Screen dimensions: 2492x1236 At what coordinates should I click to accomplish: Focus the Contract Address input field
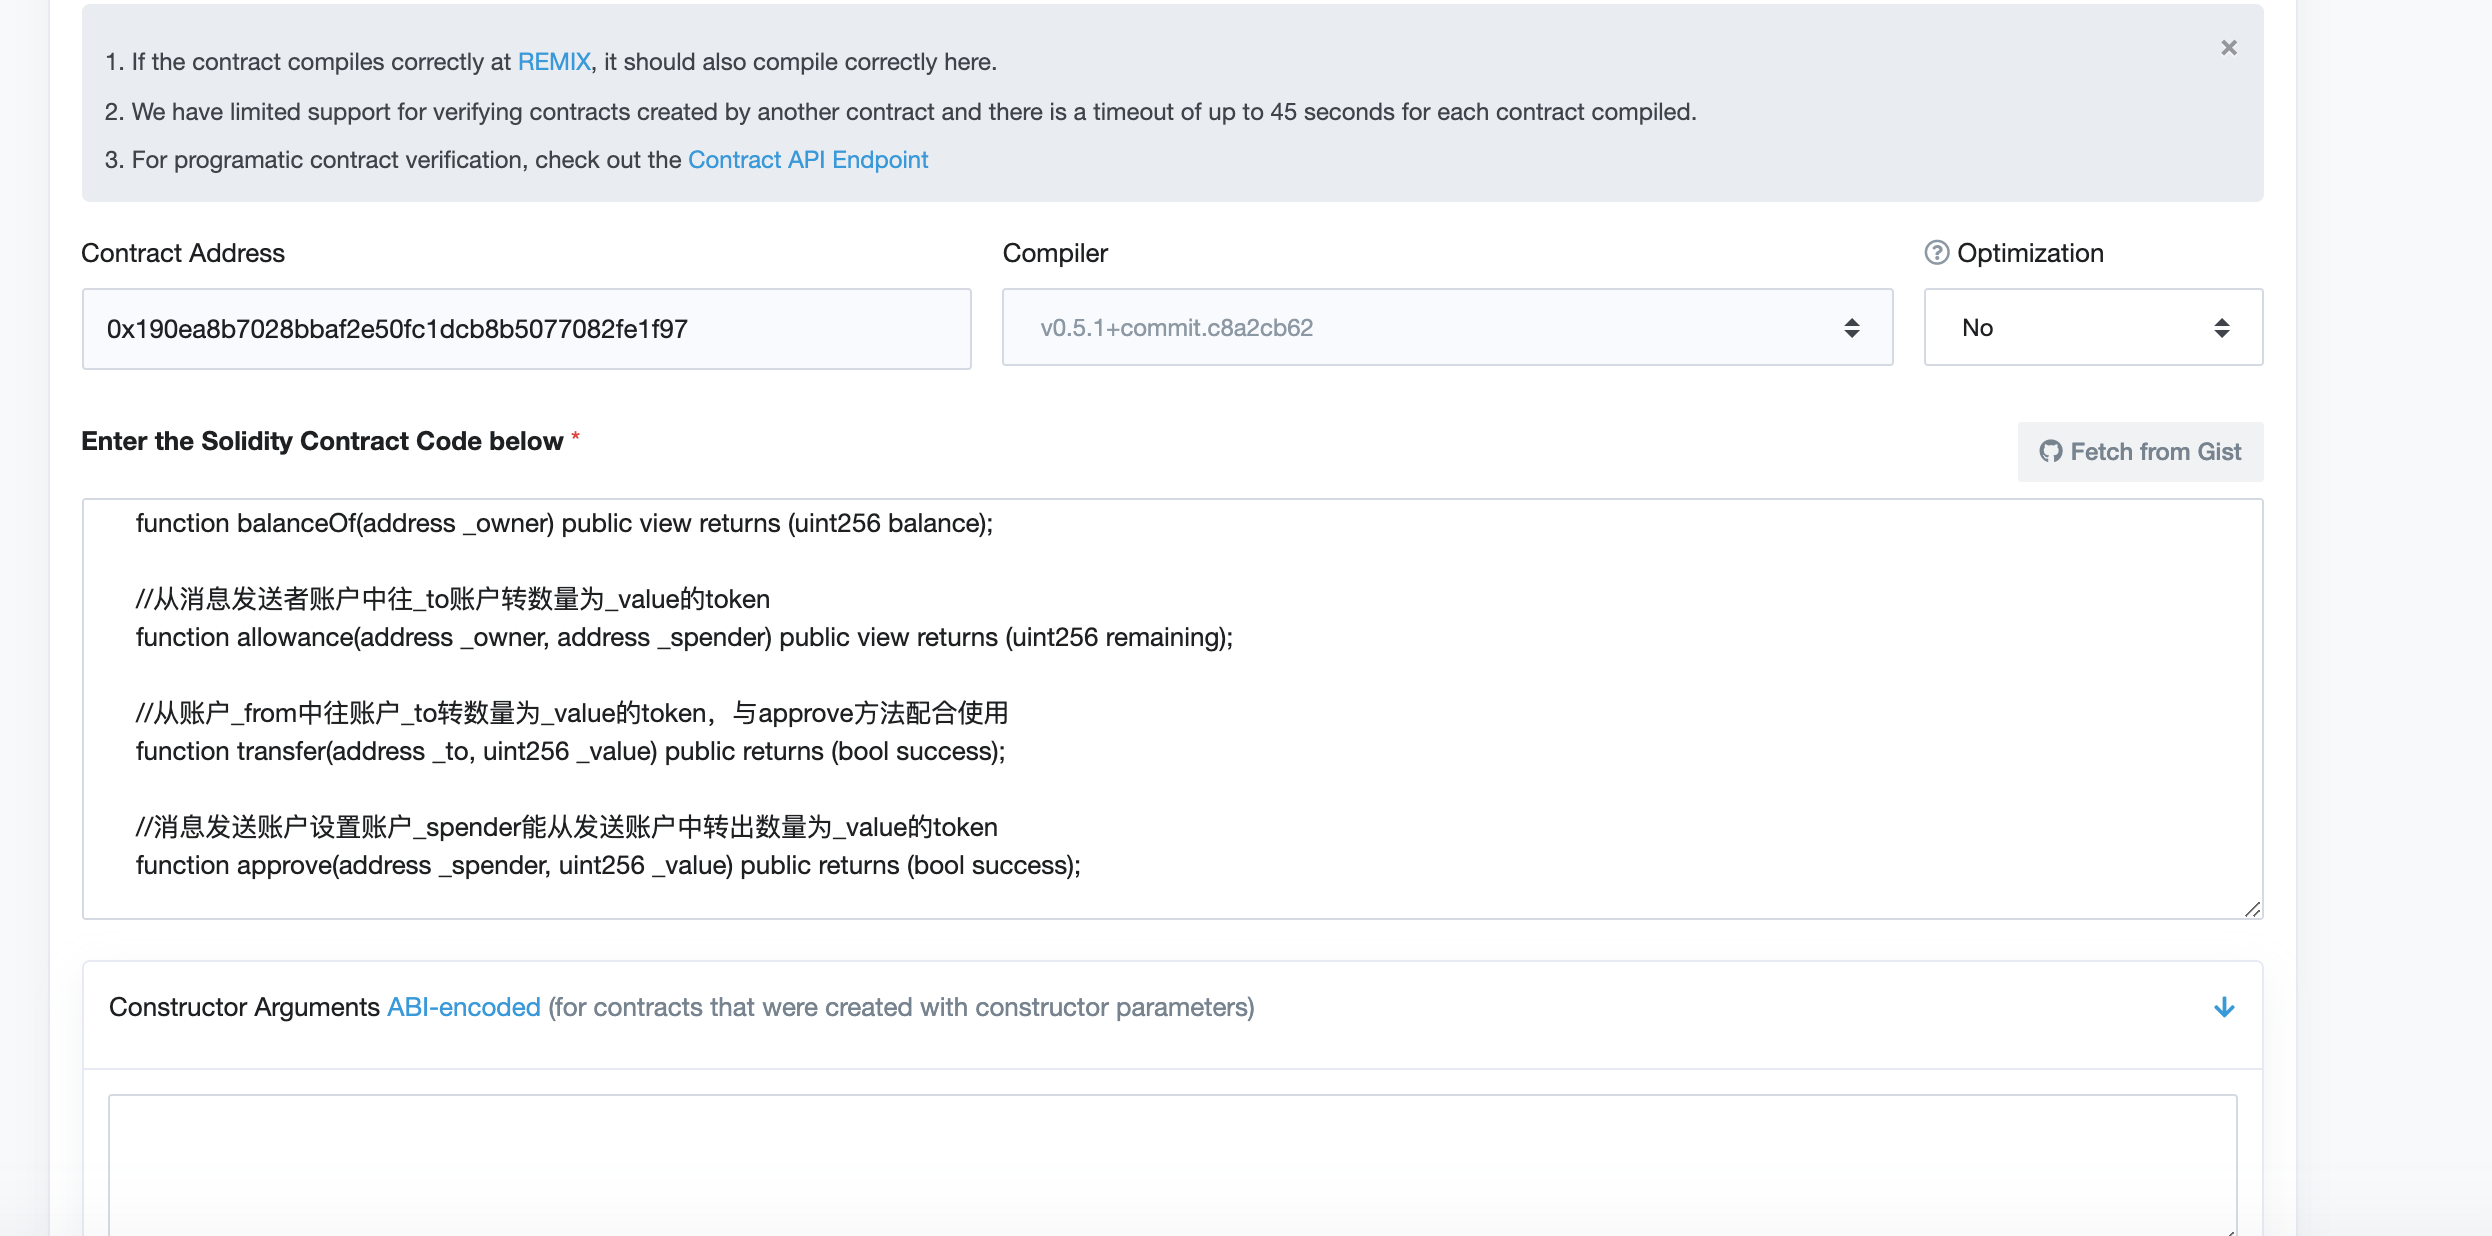(x=526, y=329)
